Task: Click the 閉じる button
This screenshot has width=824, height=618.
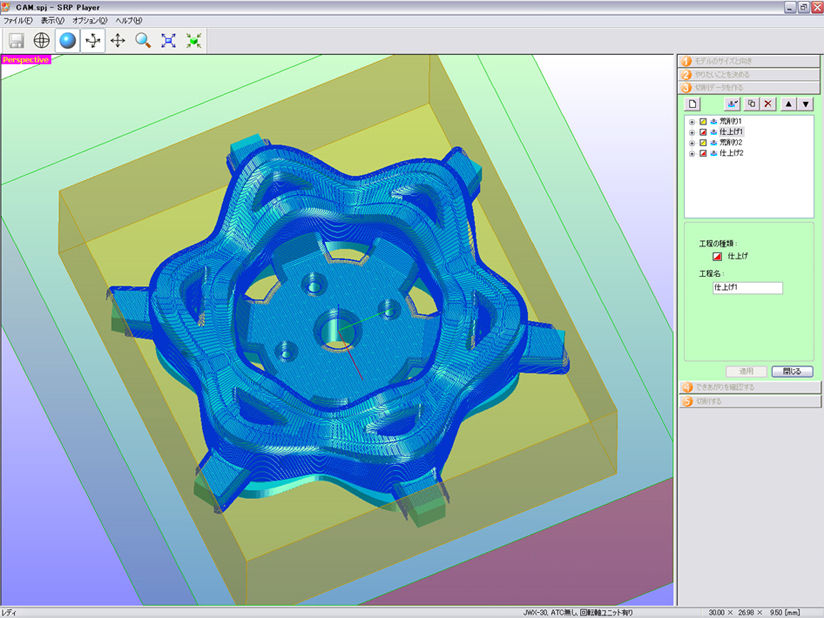Action: 792,371
